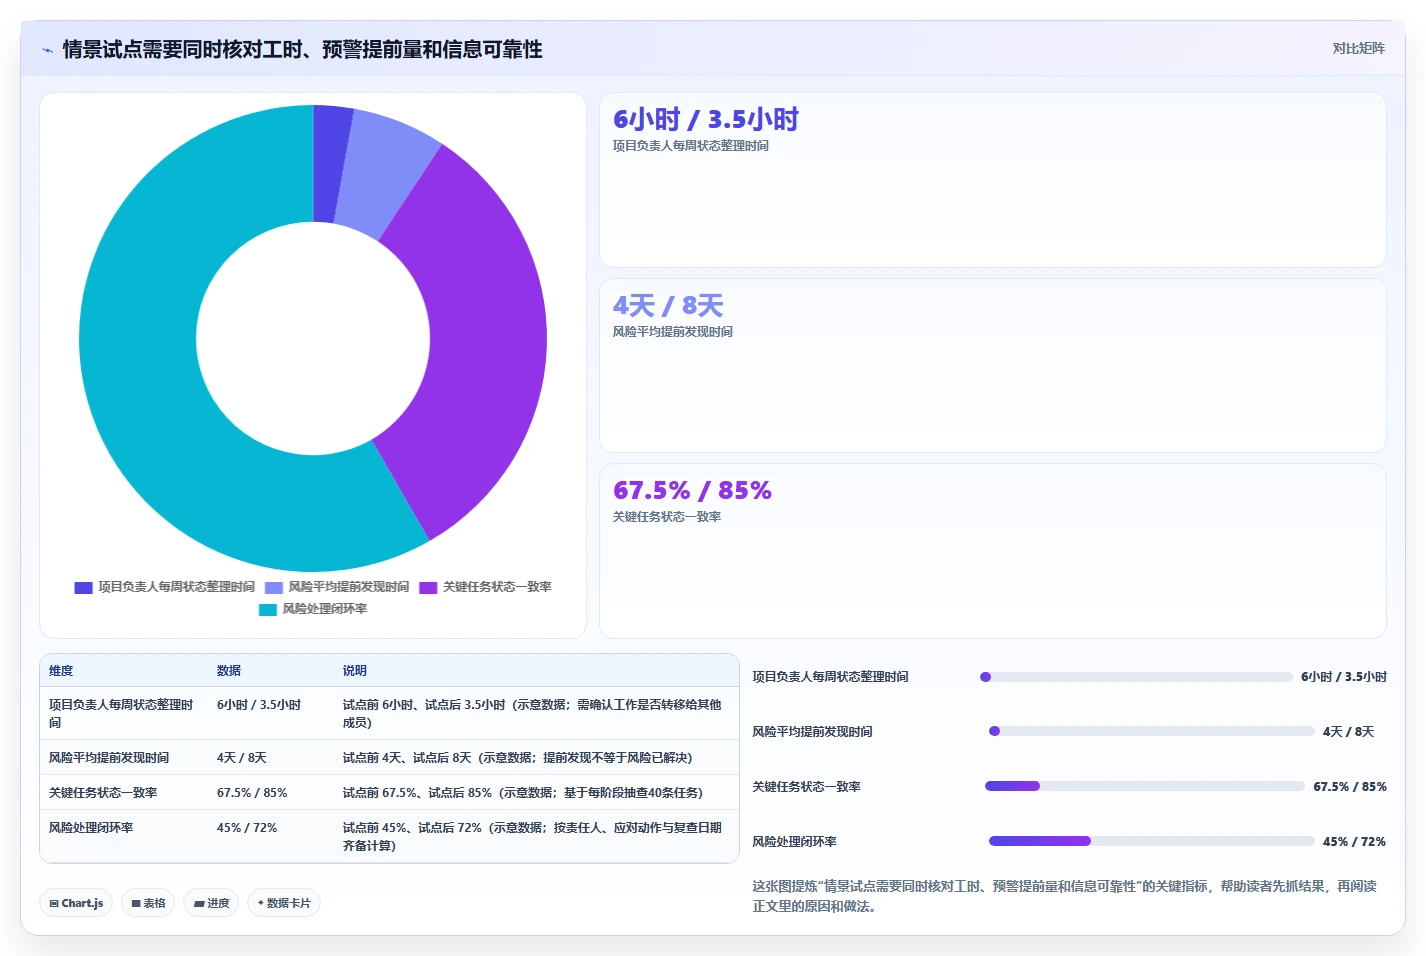Click the 说明 column header
Screen dimensions: 1426x956
click(x=355, y=671)
